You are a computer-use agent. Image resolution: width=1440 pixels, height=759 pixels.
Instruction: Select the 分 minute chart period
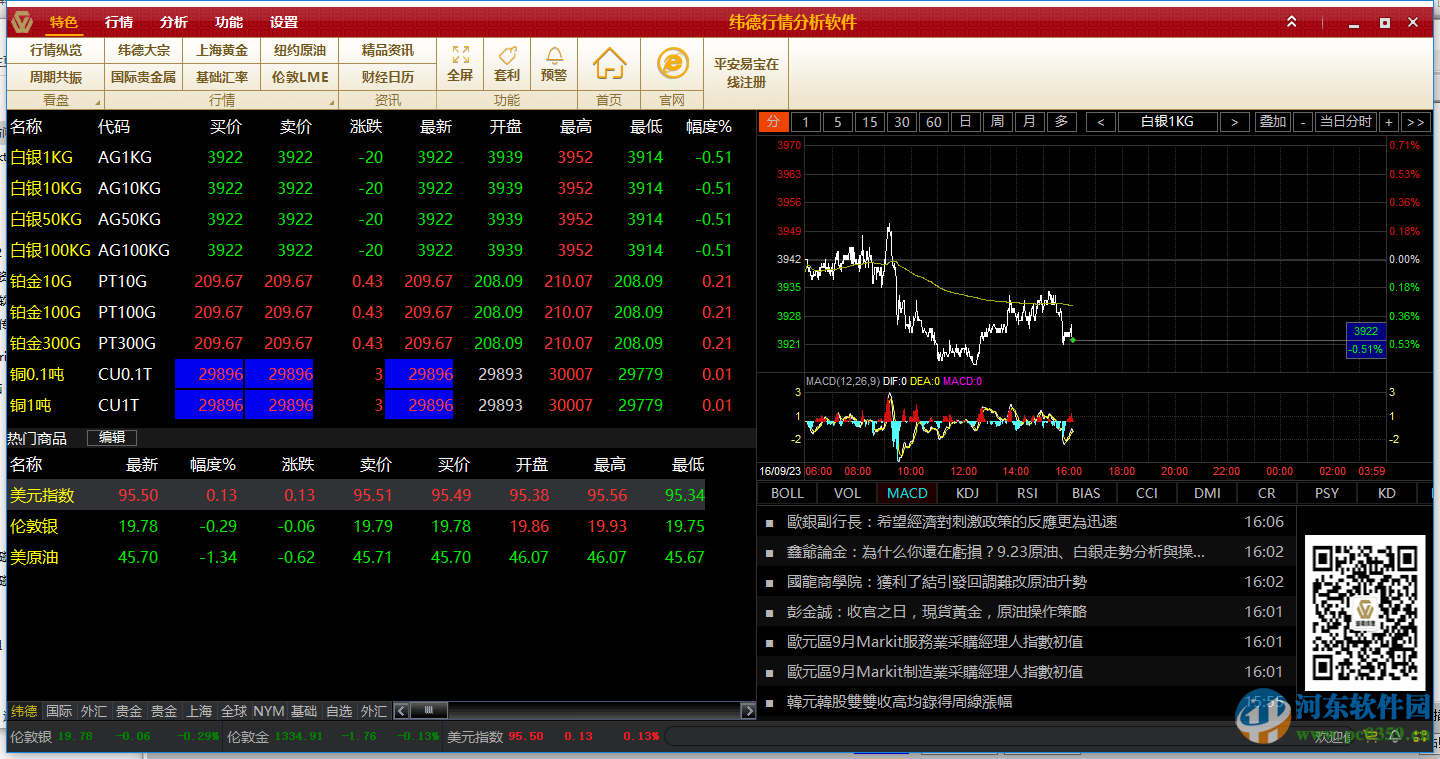[x=774, y=122]
